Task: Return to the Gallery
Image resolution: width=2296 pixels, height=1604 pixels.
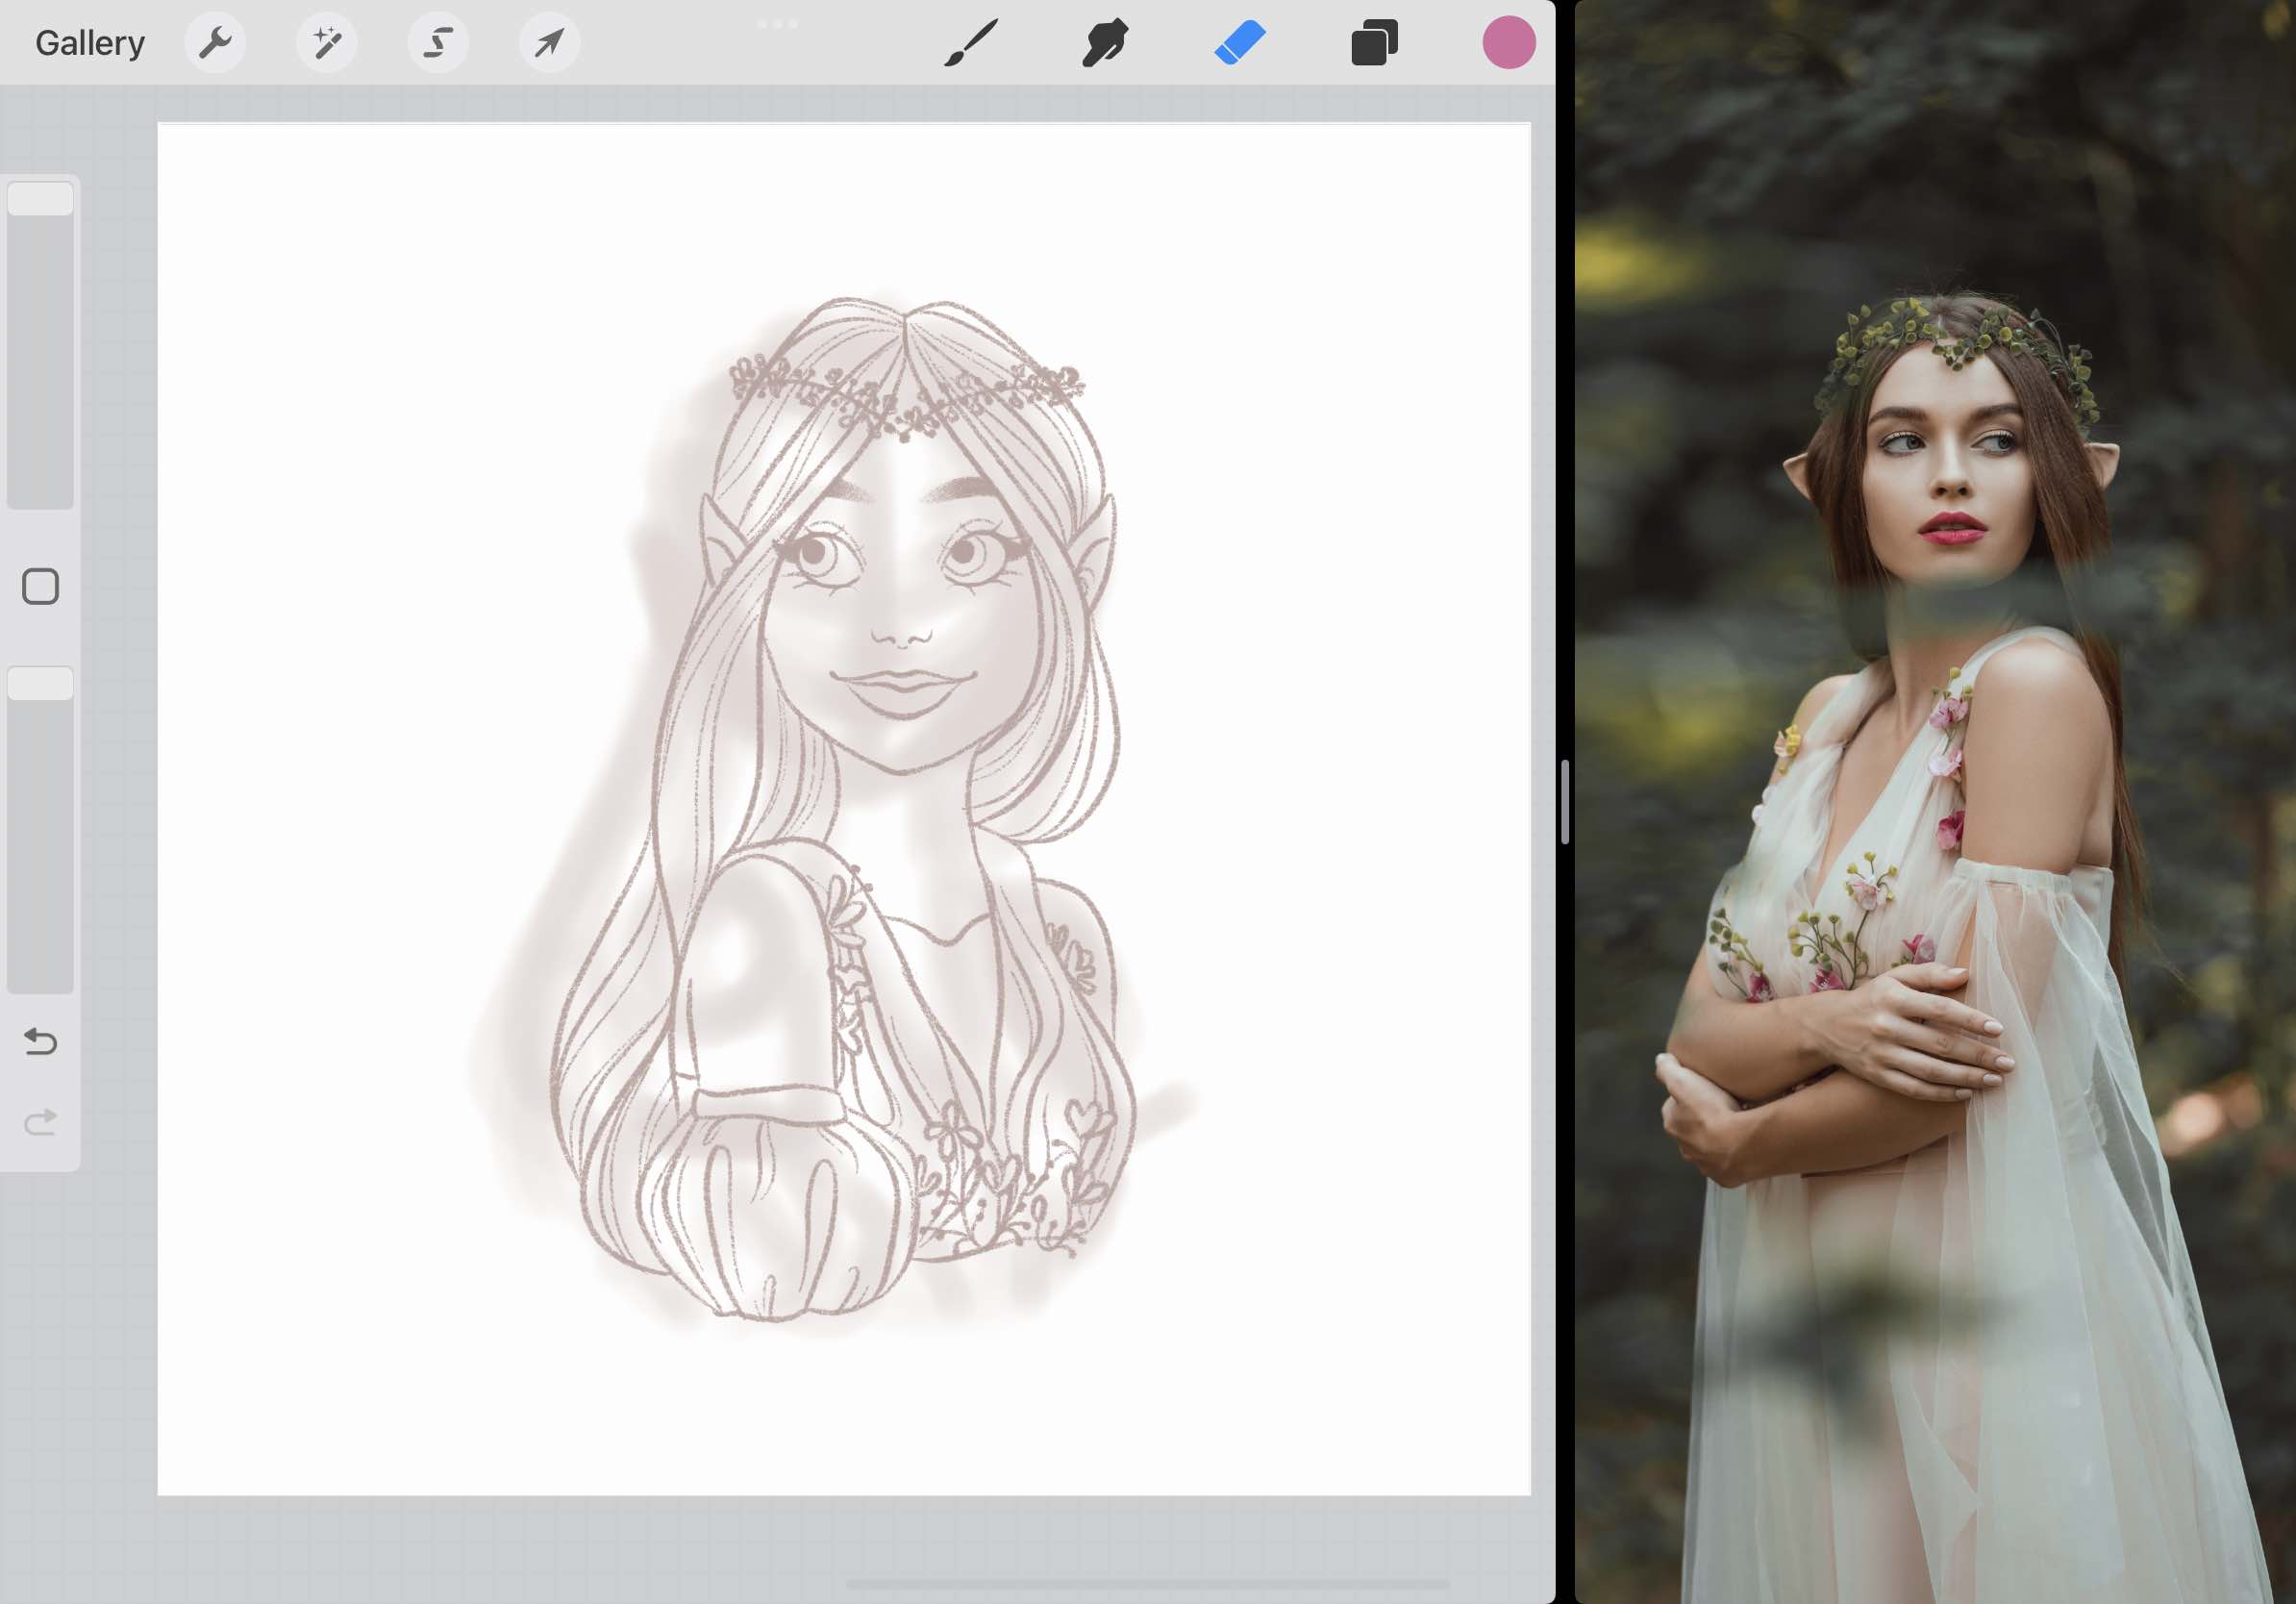Action: point(90,43)
